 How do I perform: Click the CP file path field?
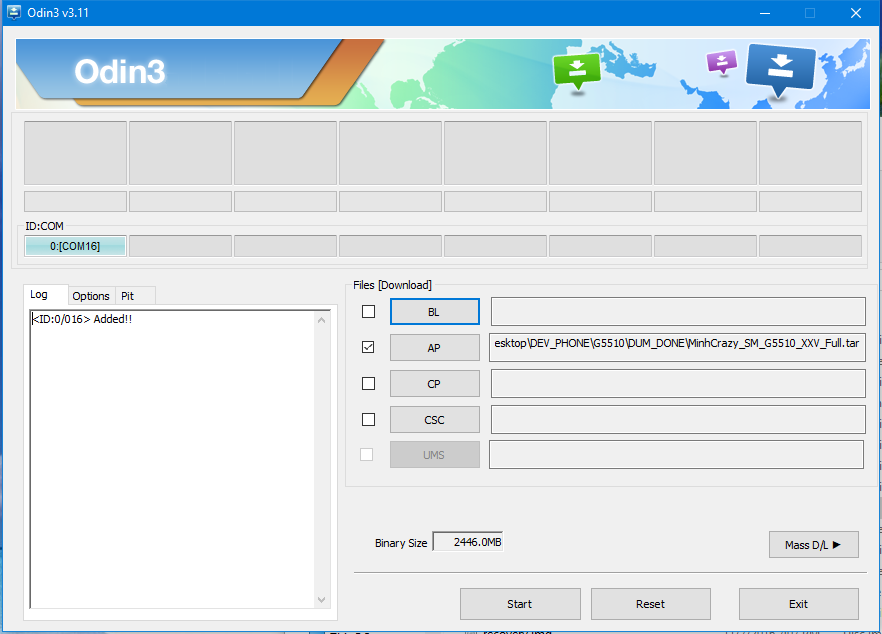(678, 384)
